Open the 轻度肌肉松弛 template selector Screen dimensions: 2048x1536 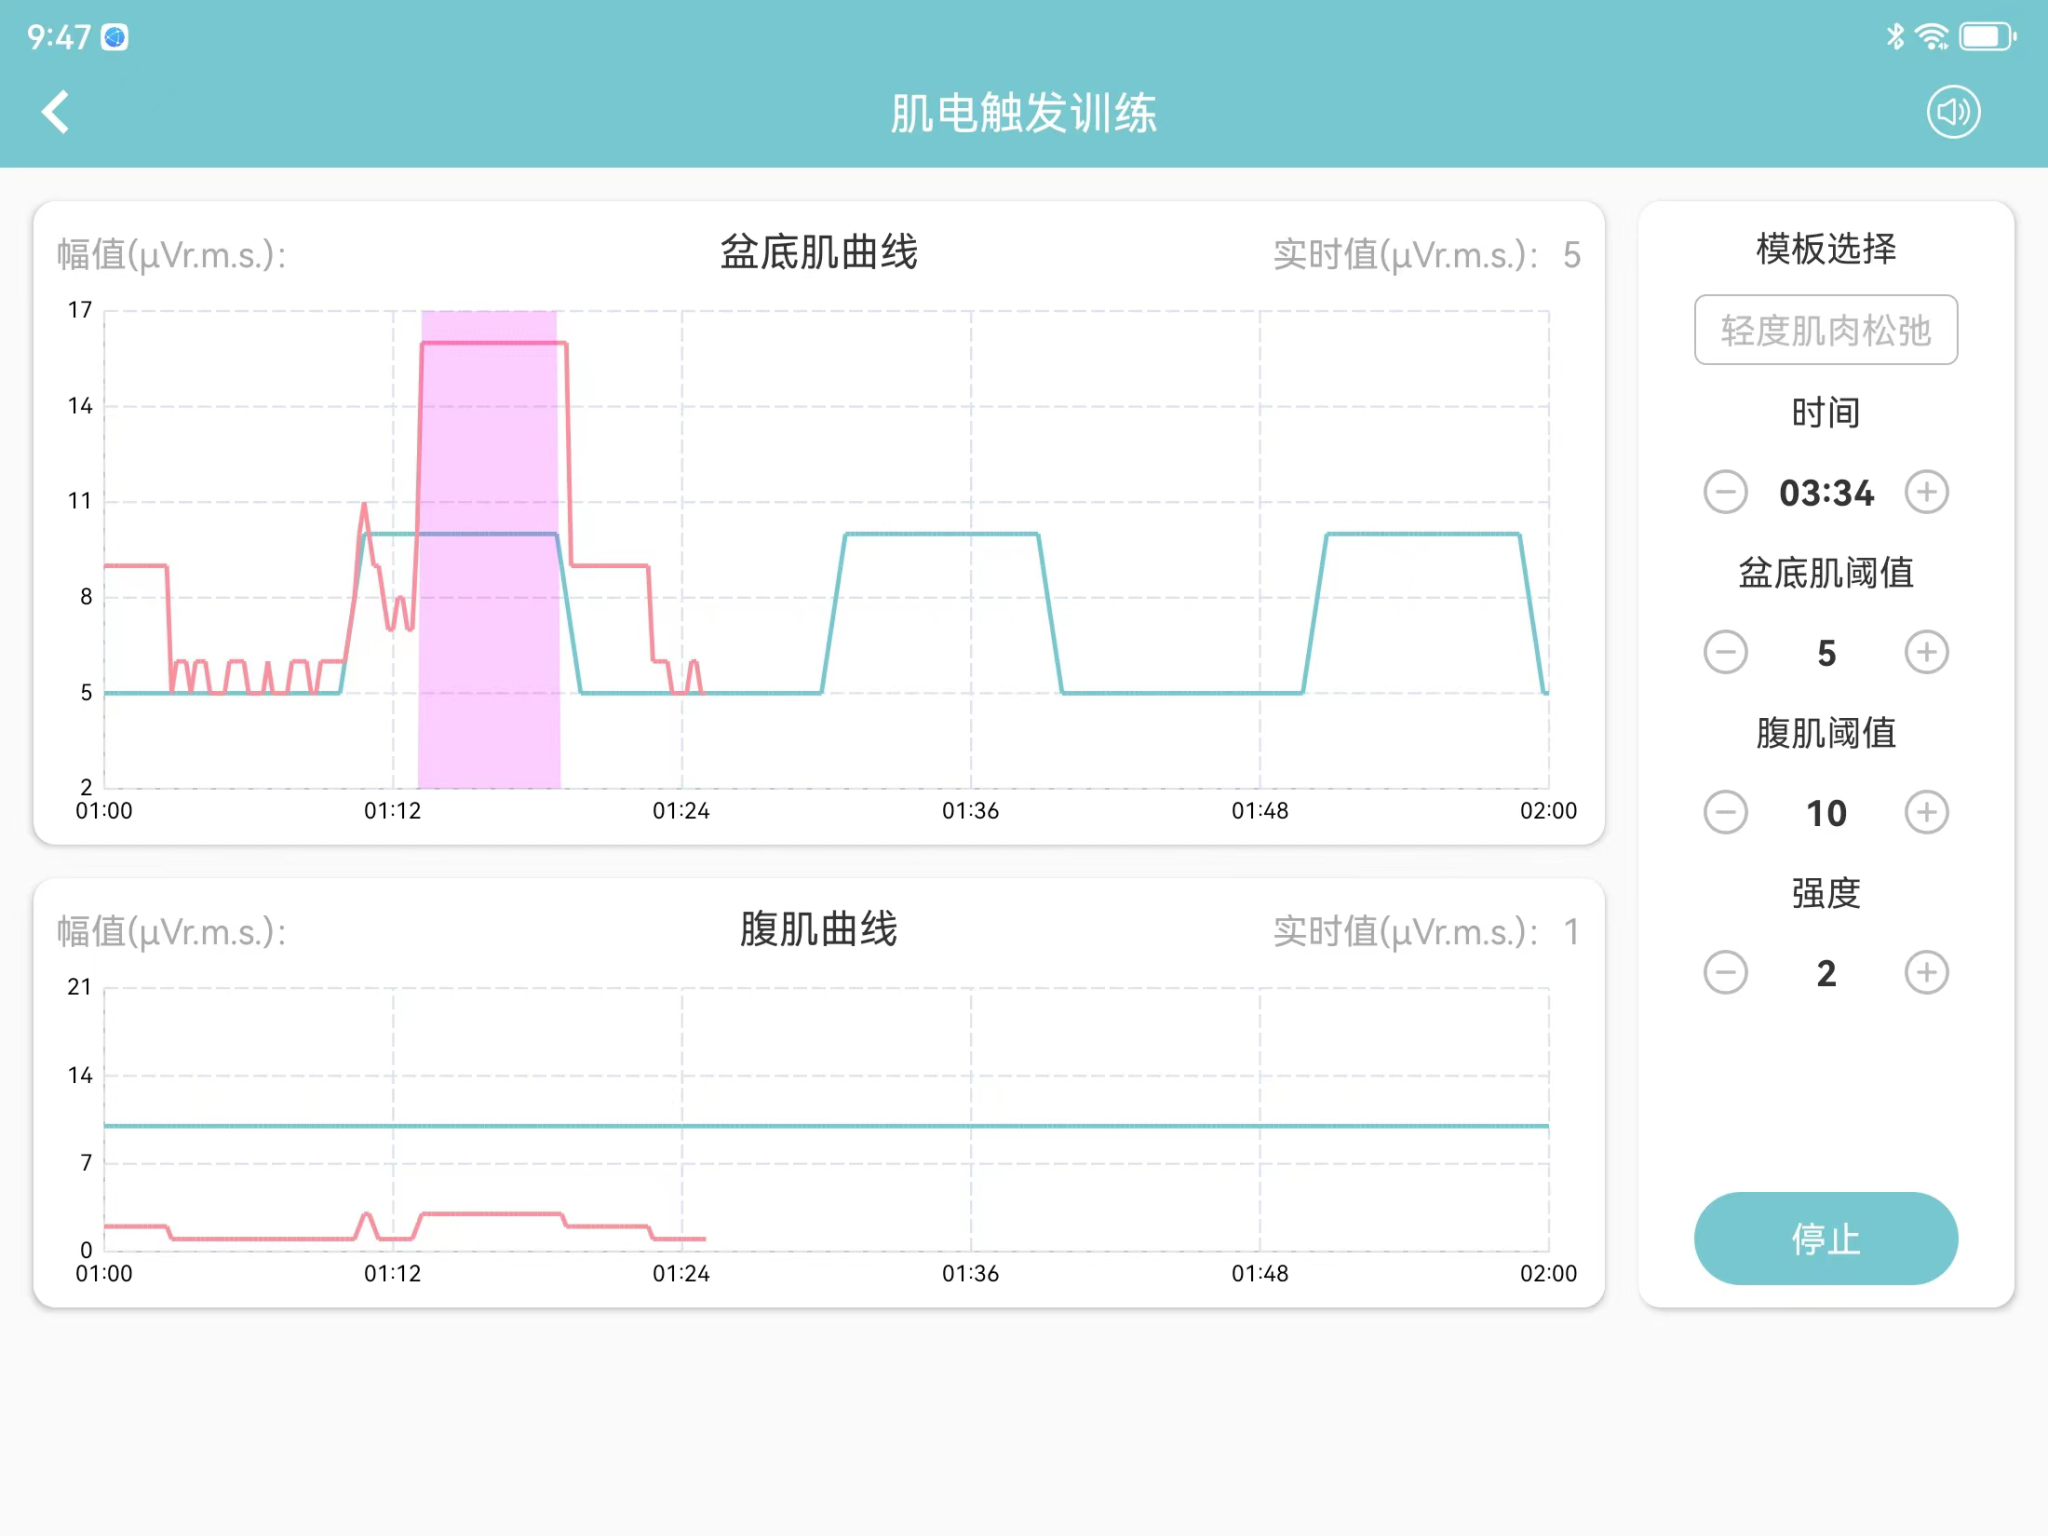pyautogui.click(x=1825, y=330)
